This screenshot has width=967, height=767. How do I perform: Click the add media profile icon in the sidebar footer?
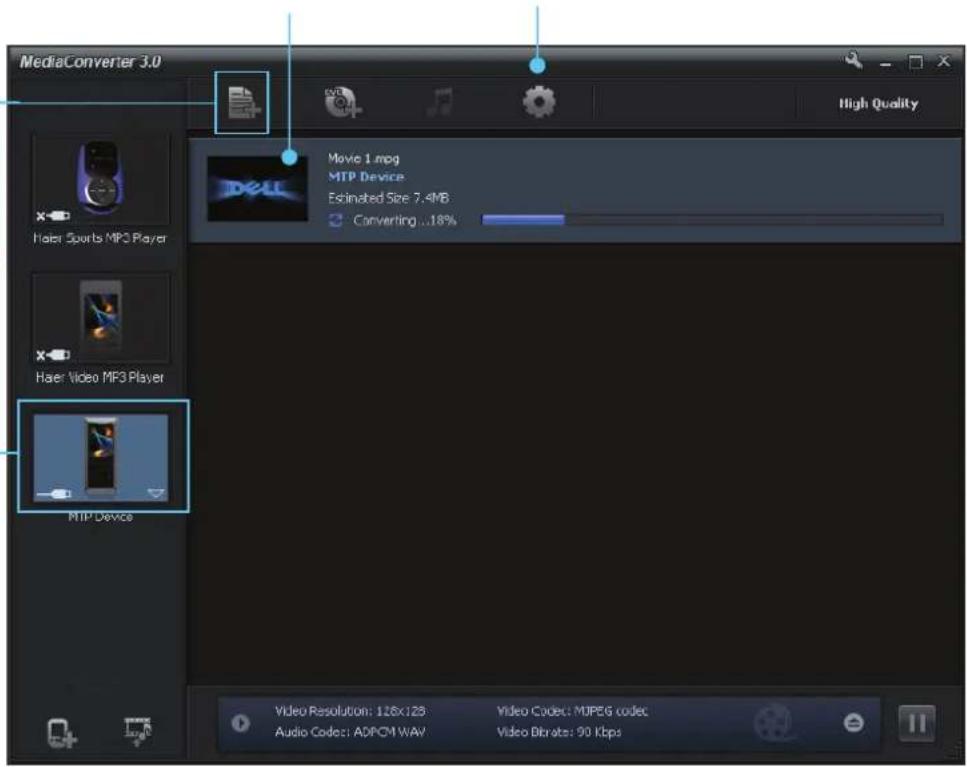[138, 731]
